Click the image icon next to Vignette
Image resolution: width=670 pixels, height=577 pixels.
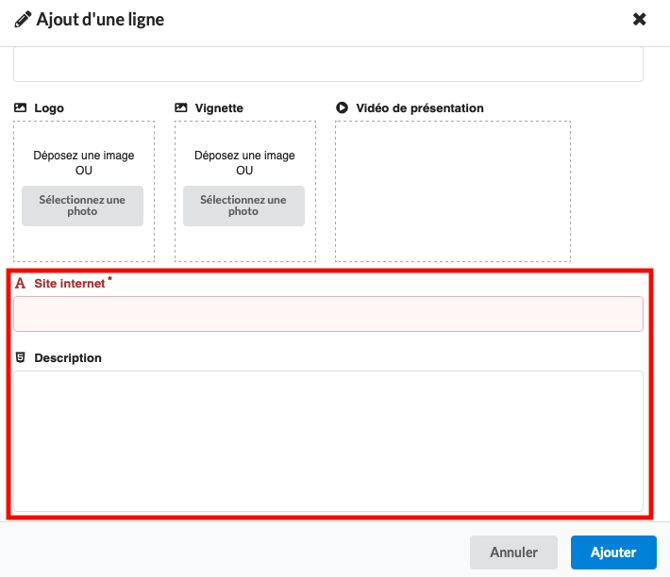pos(181,108)
